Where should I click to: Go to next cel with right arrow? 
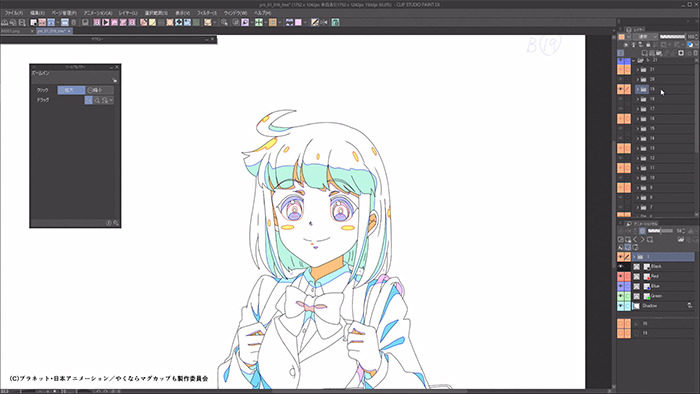pyautogui.click(x=642, y=240)
